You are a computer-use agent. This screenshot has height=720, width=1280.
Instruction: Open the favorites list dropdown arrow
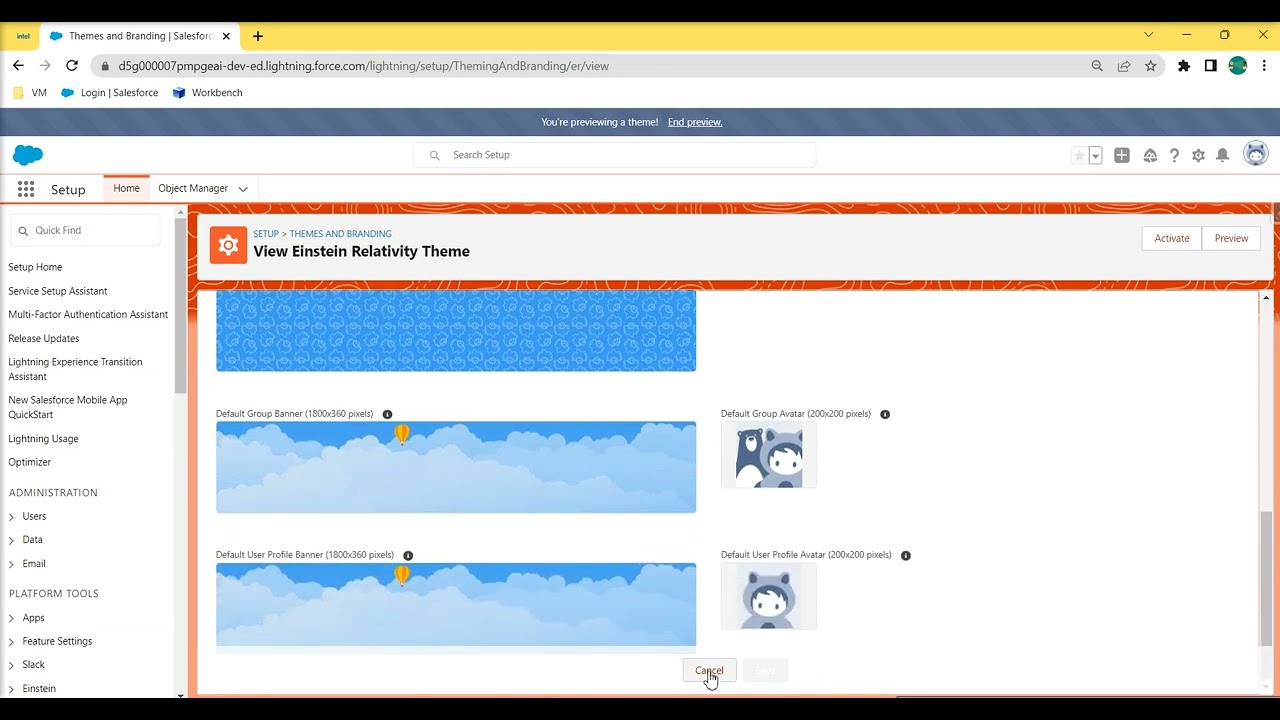(x=1095, y=156)
